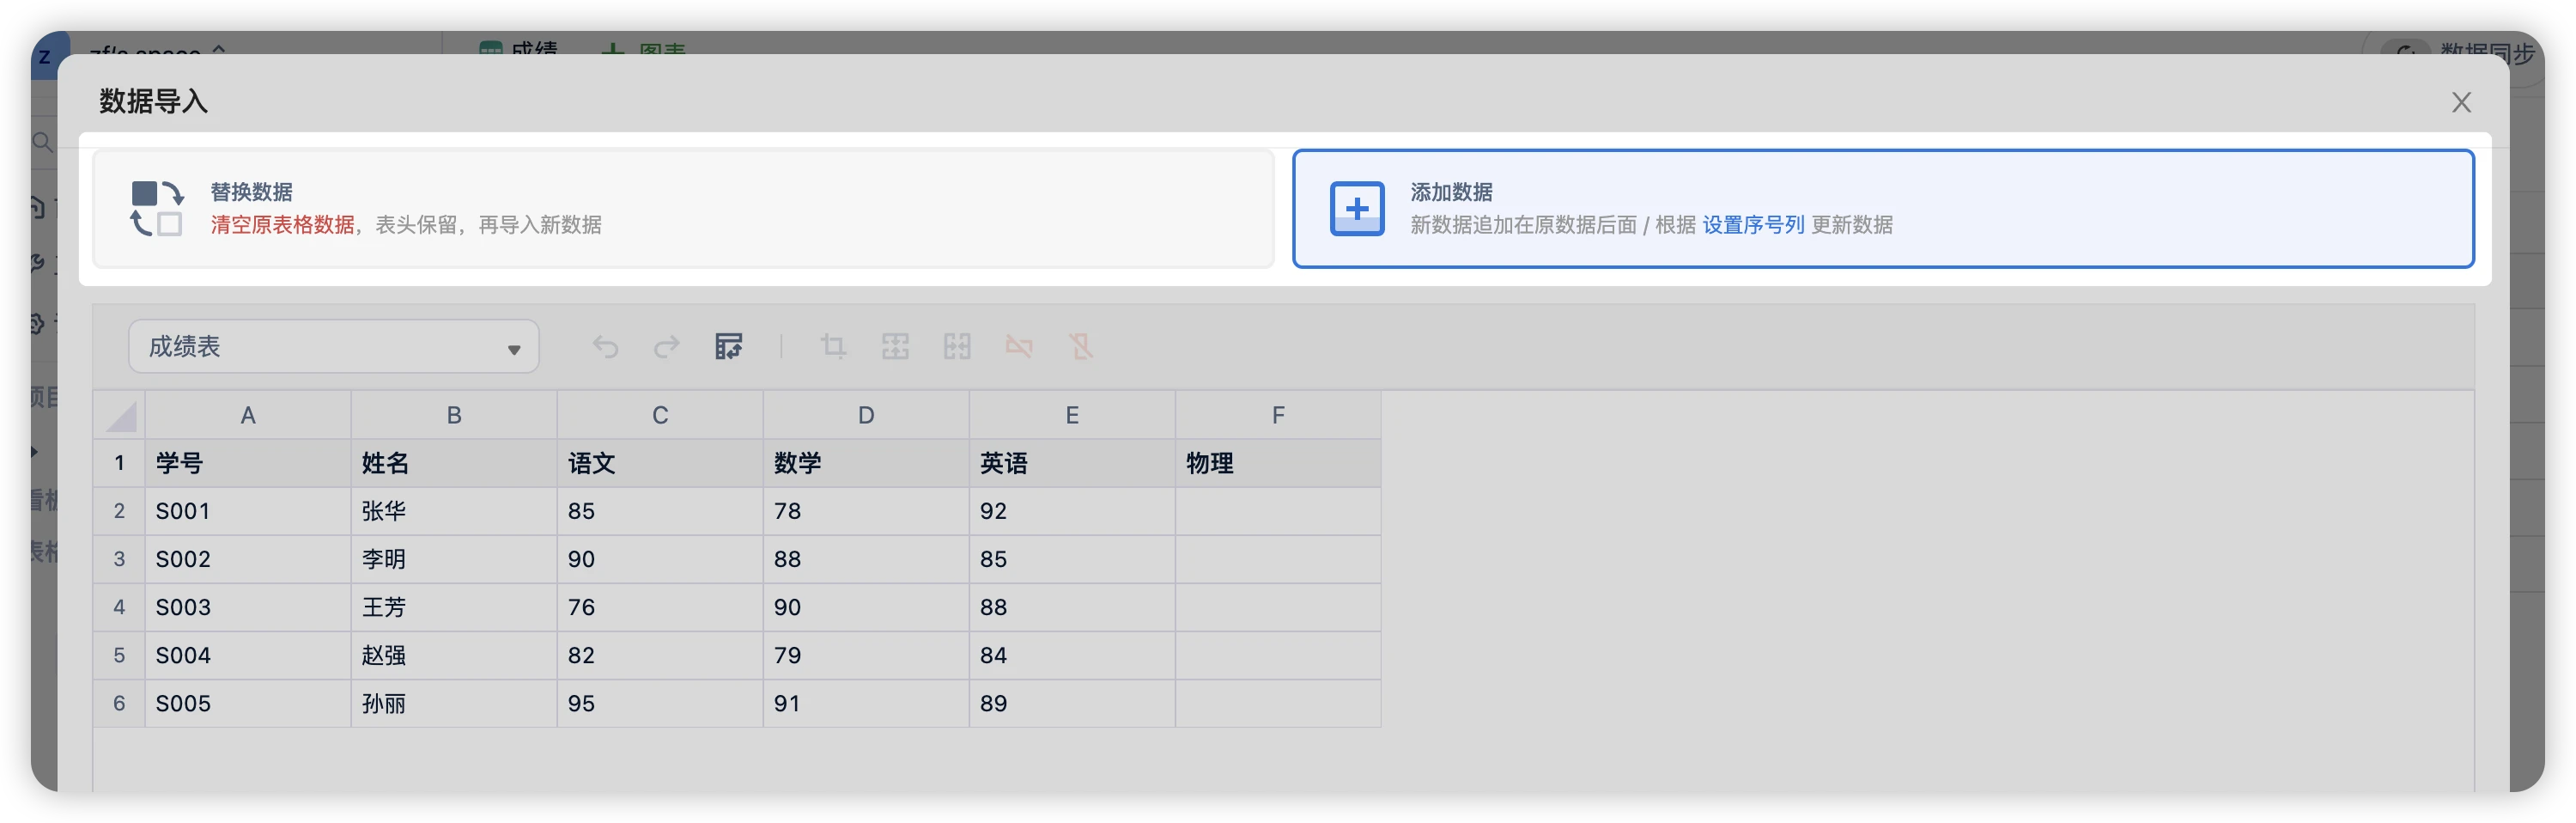Screen dimensions: 2576x823
Task: Choose the 替换数据 import option
Action: click(x=684, y=208)
